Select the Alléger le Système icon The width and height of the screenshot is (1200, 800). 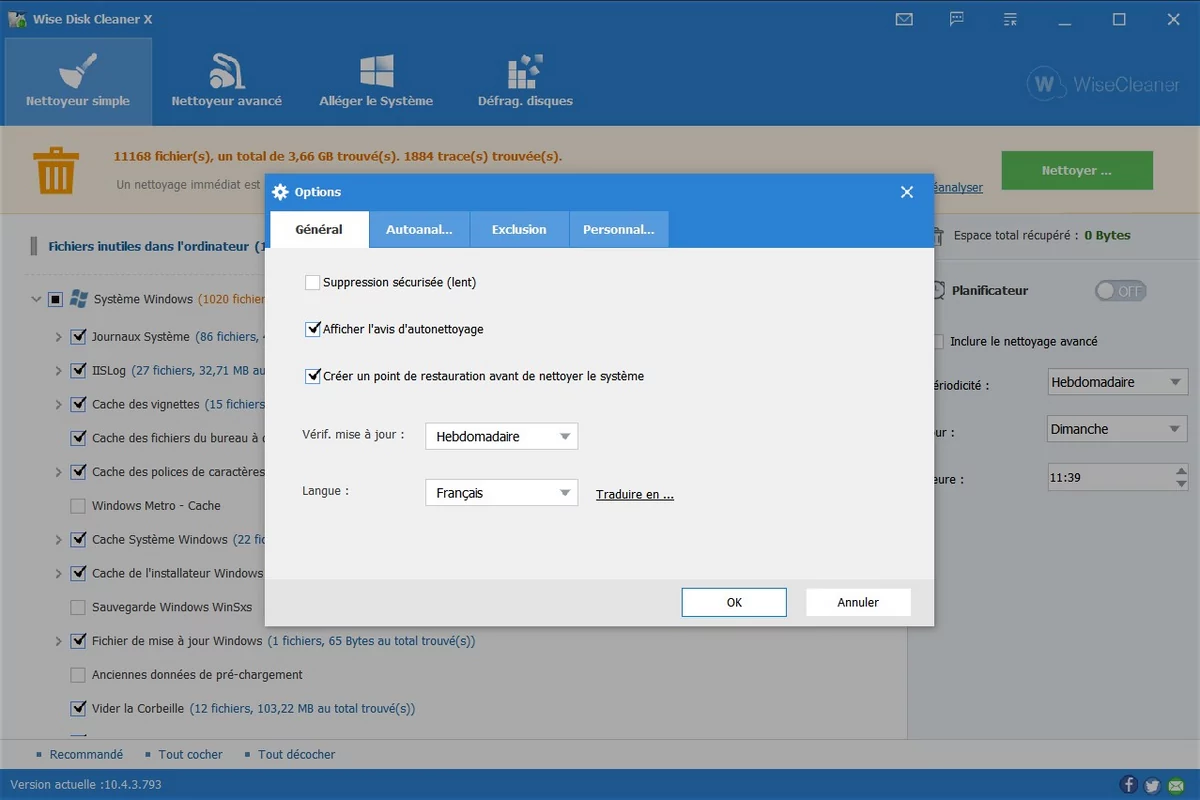click(376, 72)
